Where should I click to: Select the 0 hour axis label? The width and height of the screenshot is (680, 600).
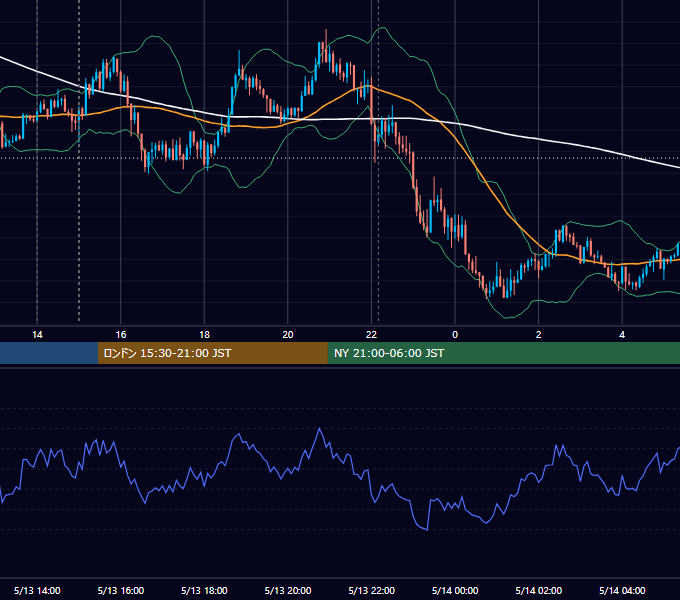[x=455, y=335]
